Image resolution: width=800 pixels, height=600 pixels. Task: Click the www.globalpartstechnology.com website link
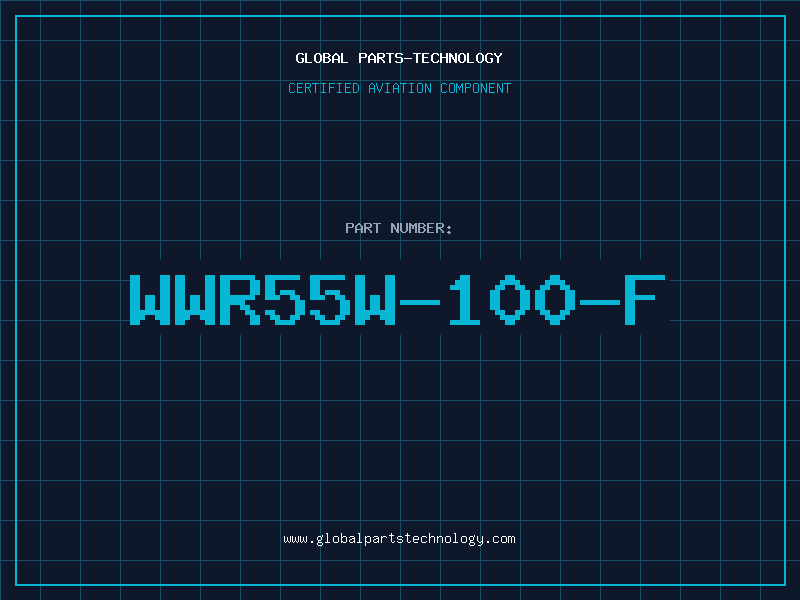pyautogui.click(x=399, y=539)
